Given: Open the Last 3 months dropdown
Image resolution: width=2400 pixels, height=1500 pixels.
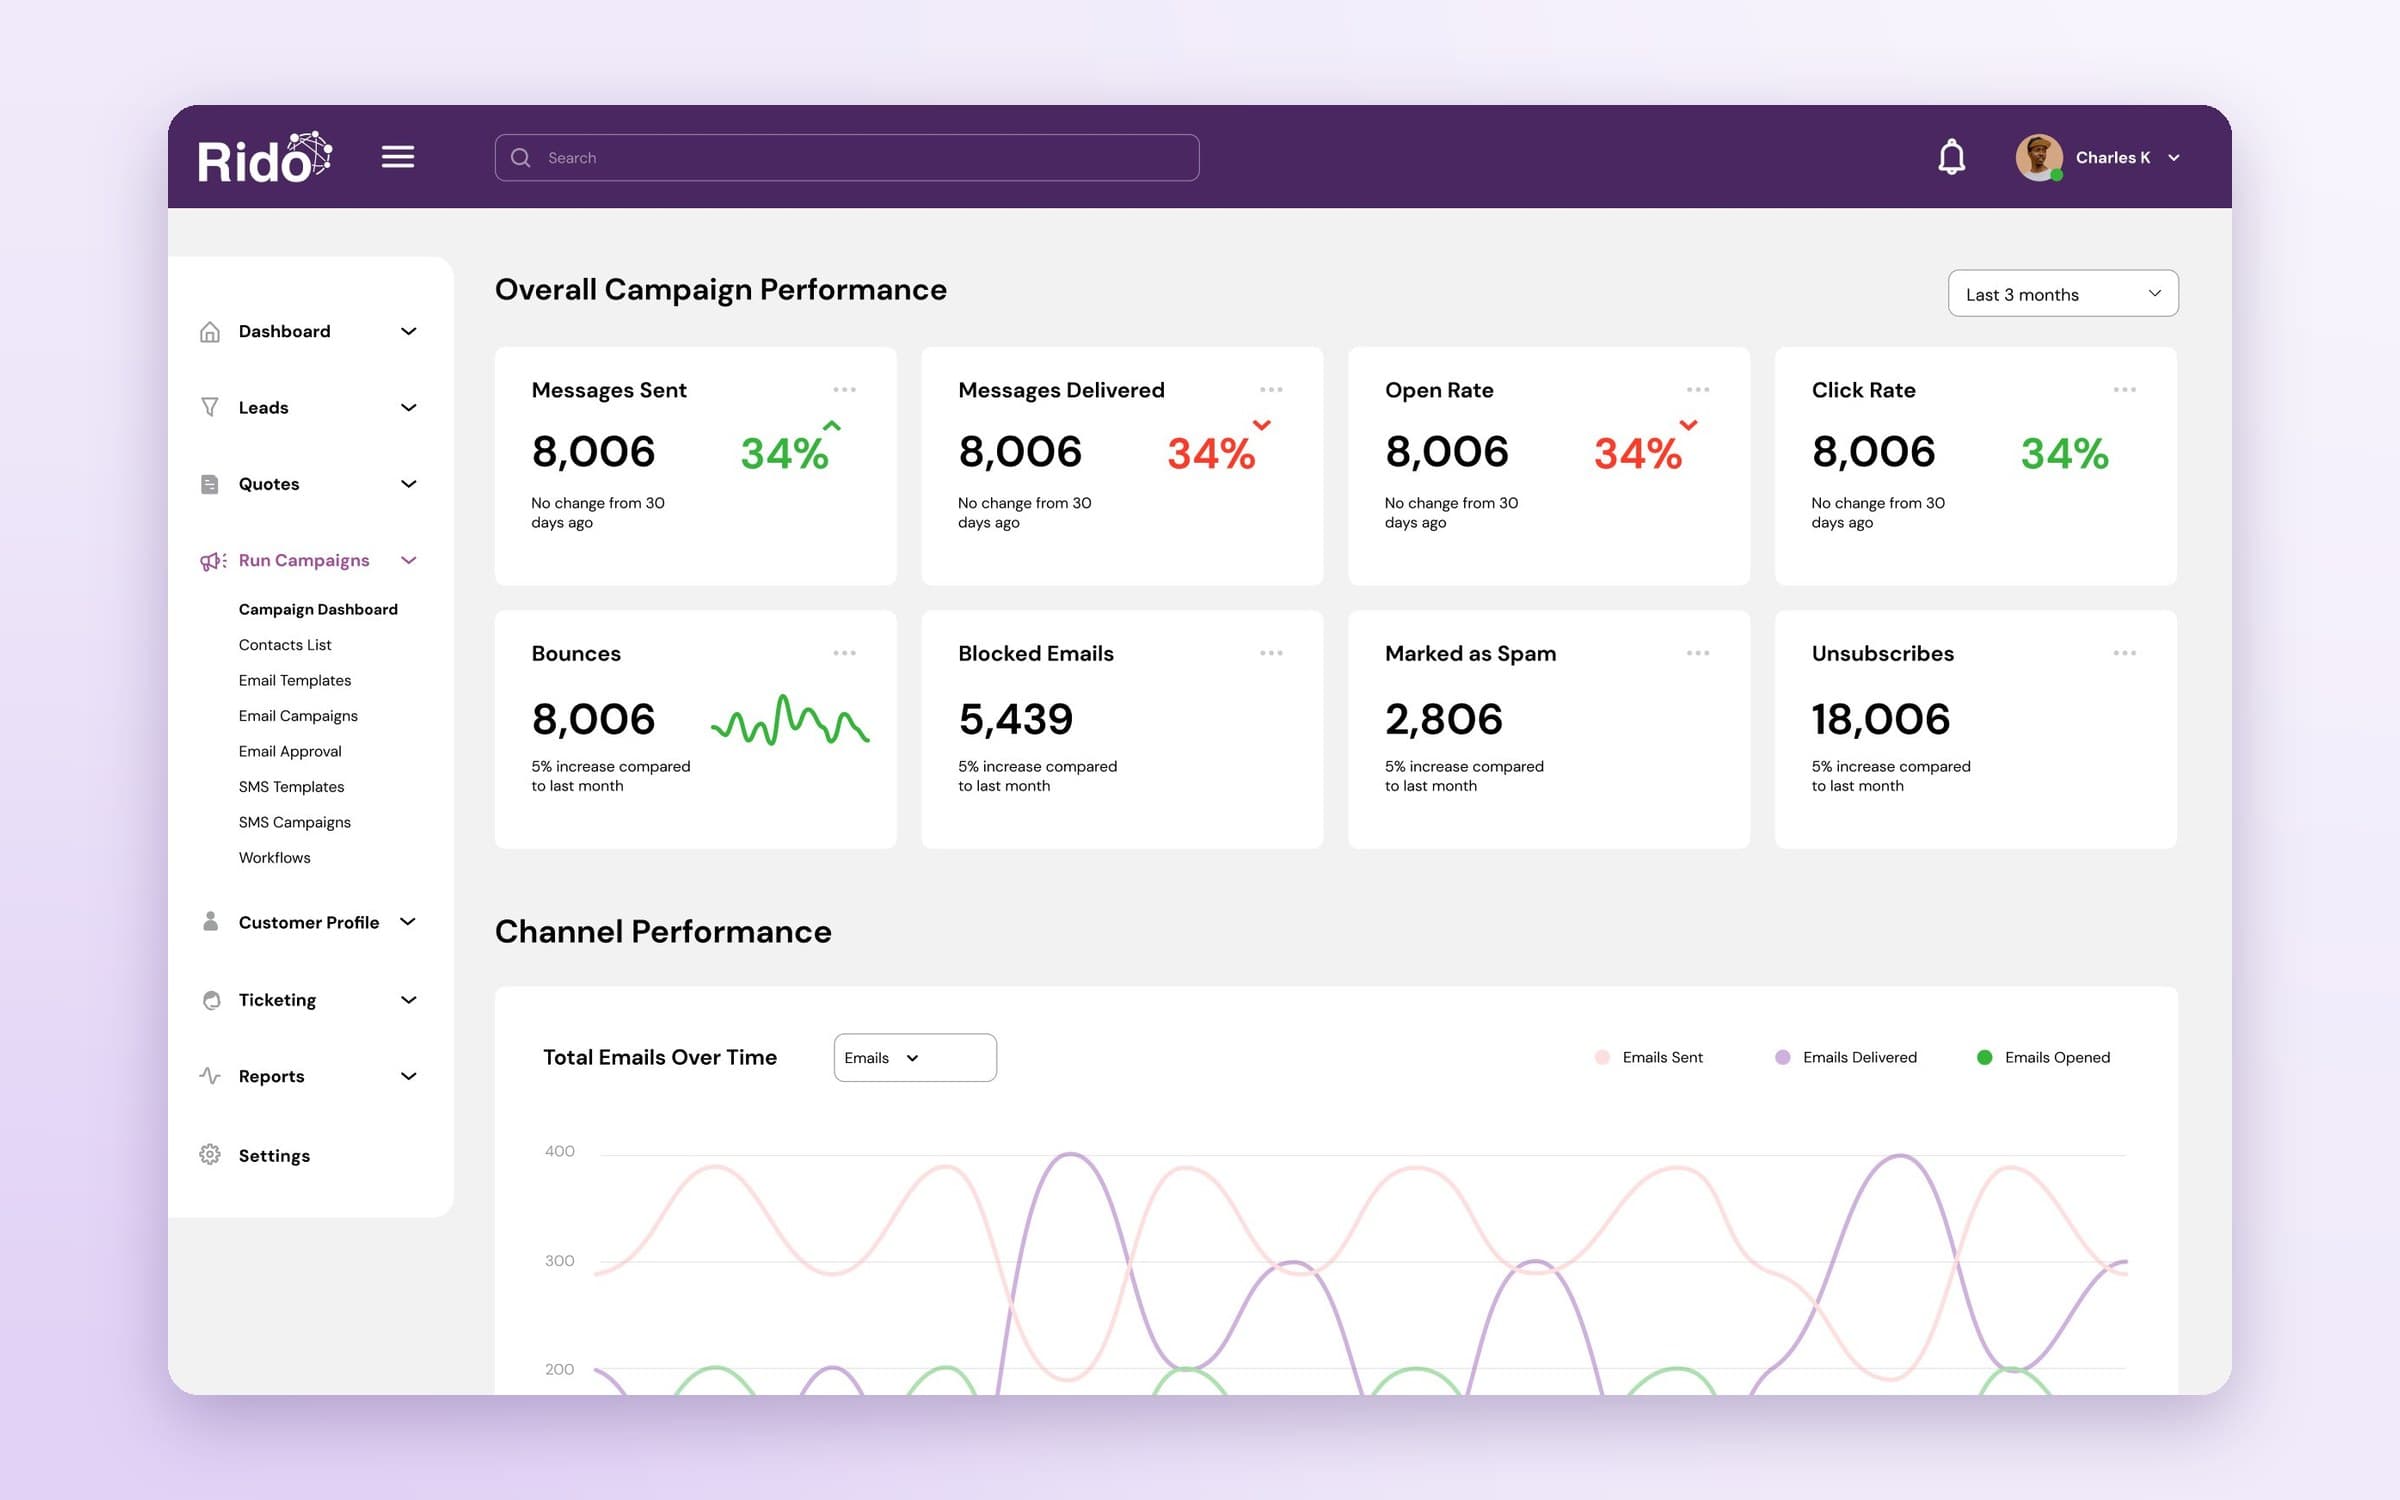Looking at the screenshot, I should coord(2063,293).
